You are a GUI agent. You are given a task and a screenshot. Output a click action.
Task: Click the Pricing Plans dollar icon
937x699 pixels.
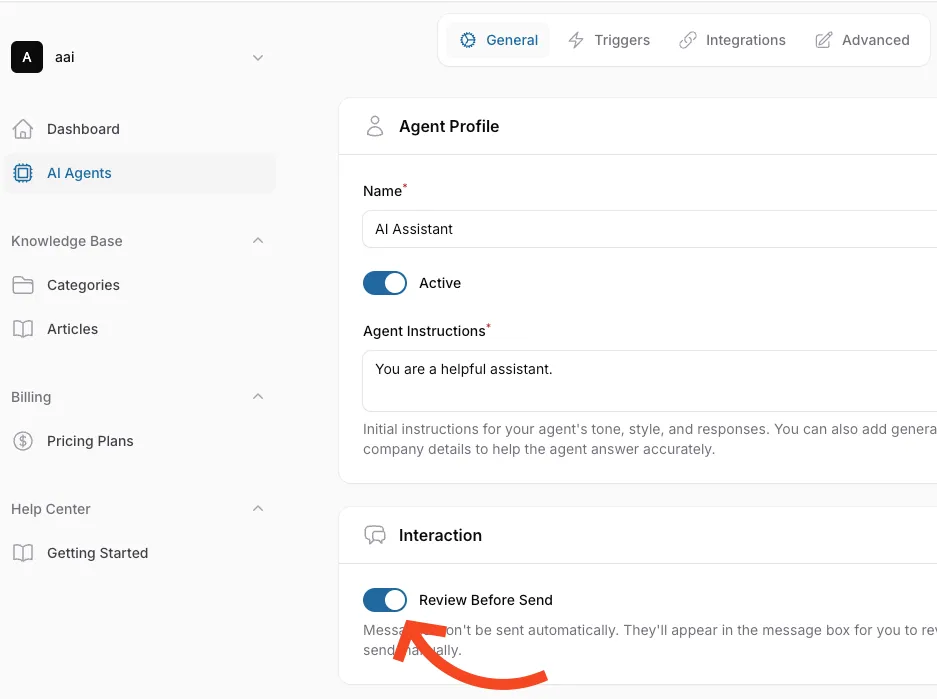(22, 441)
